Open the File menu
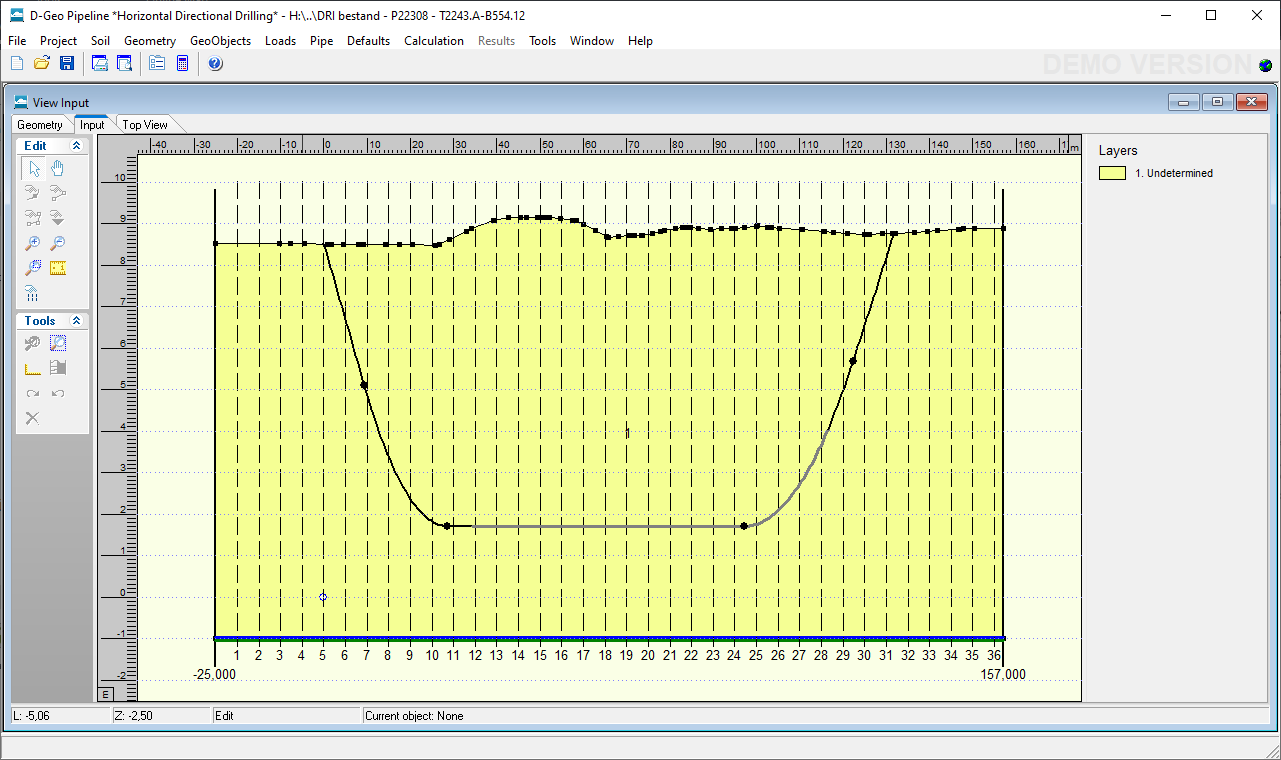This screenshot has width=1281, height=760. tap(17, 41)
